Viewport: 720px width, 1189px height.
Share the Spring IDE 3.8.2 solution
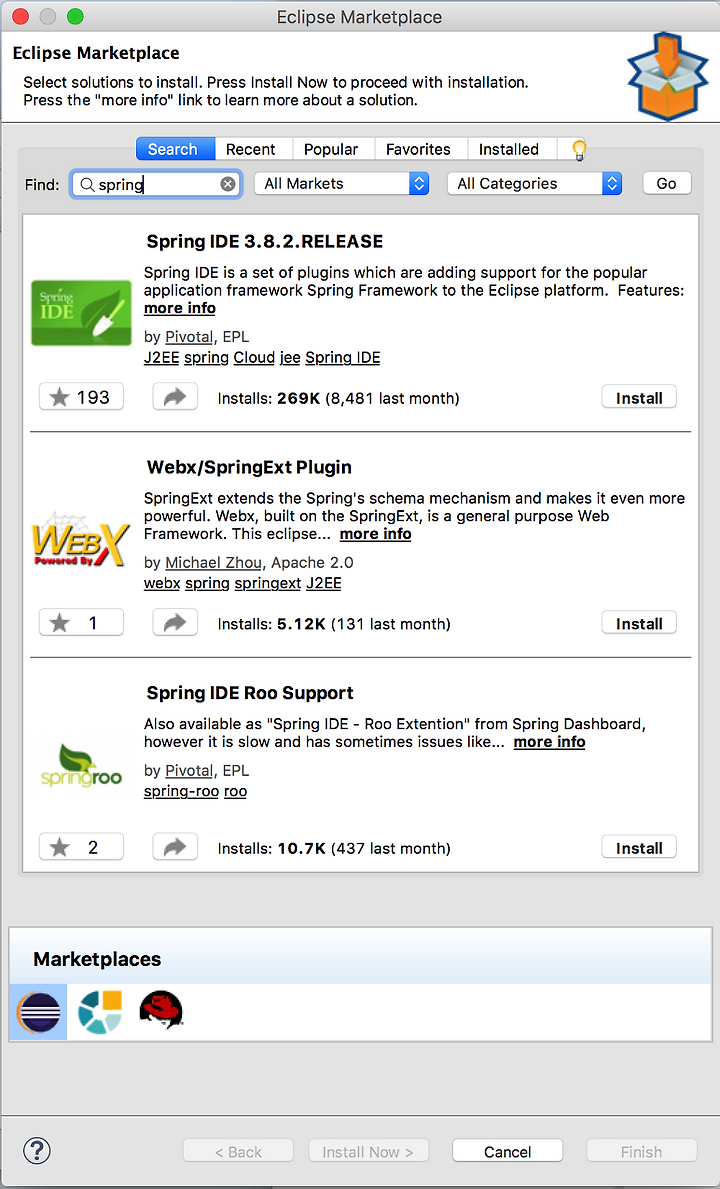click(175, 397)
